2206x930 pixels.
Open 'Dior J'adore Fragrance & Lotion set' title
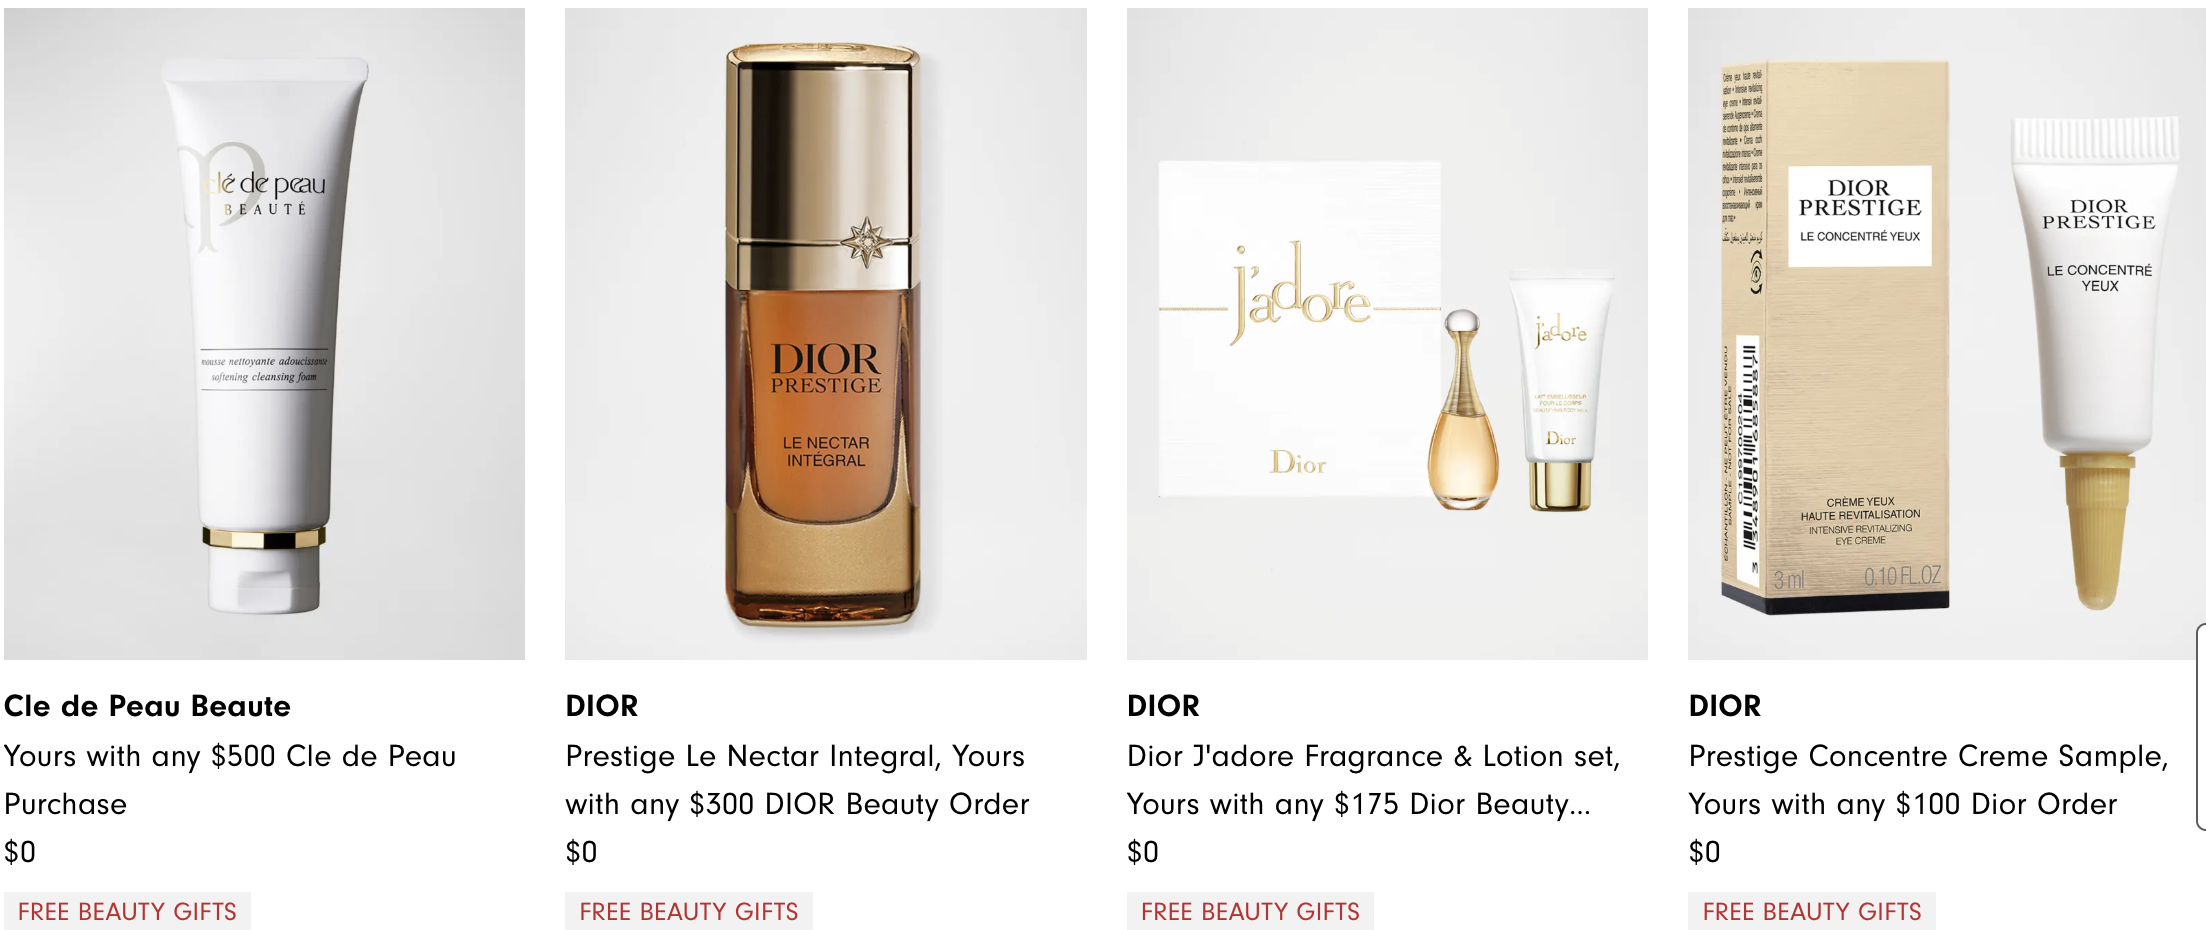(x=1373, y=780)
